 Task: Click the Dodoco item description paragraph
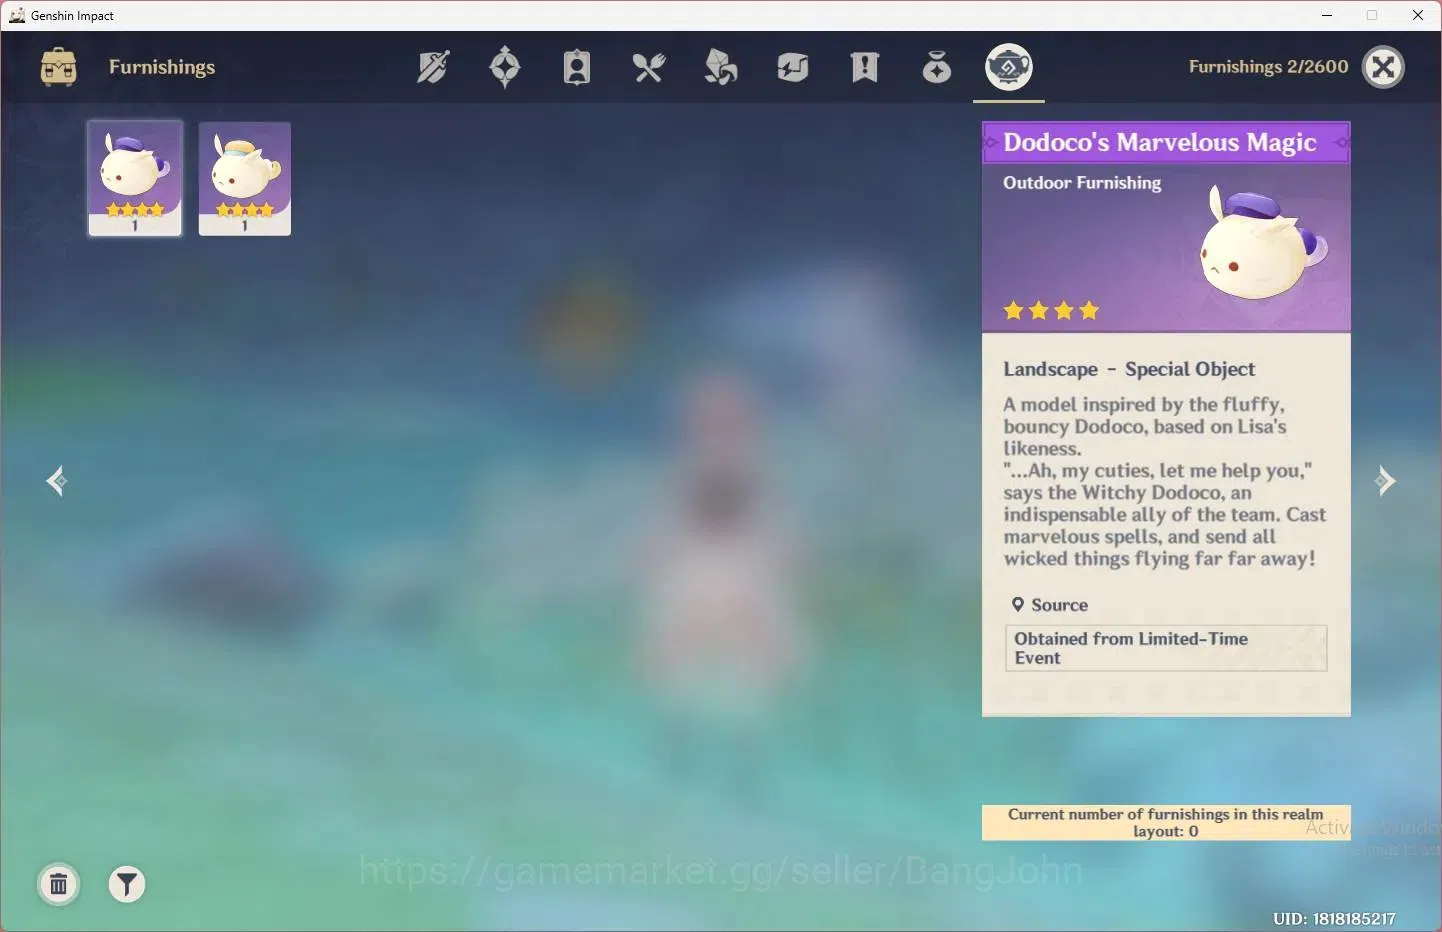pos(1165,482)
